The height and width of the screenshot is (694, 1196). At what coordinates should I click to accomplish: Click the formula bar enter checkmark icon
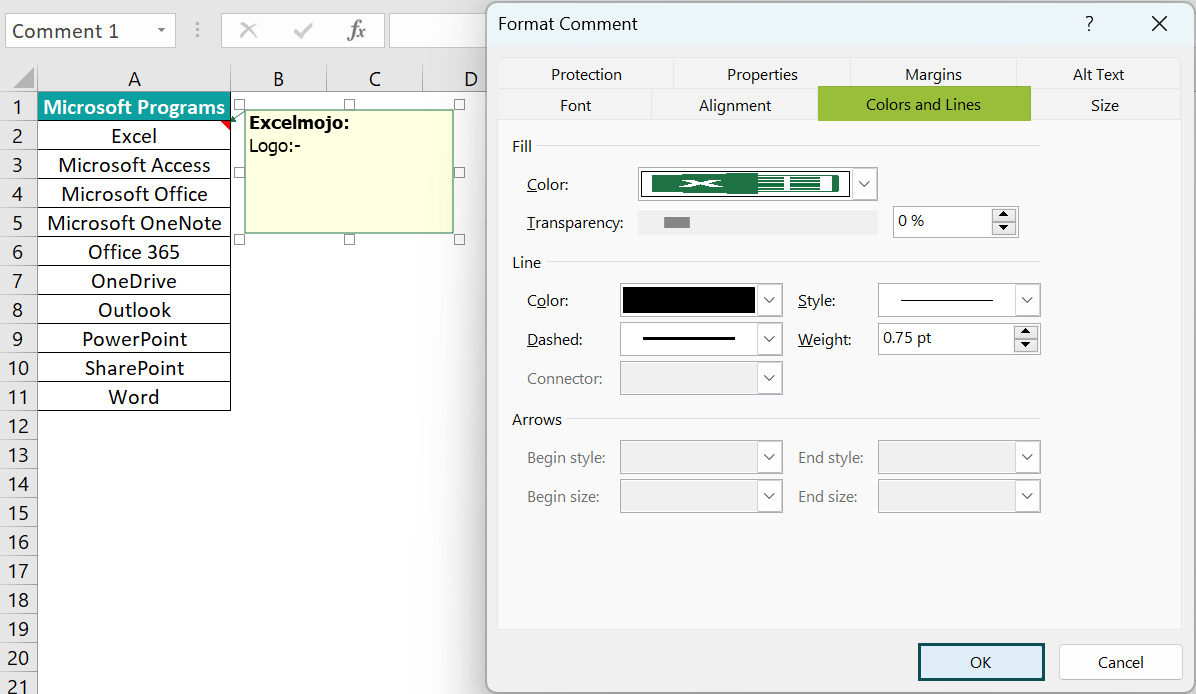click(303, 31)
